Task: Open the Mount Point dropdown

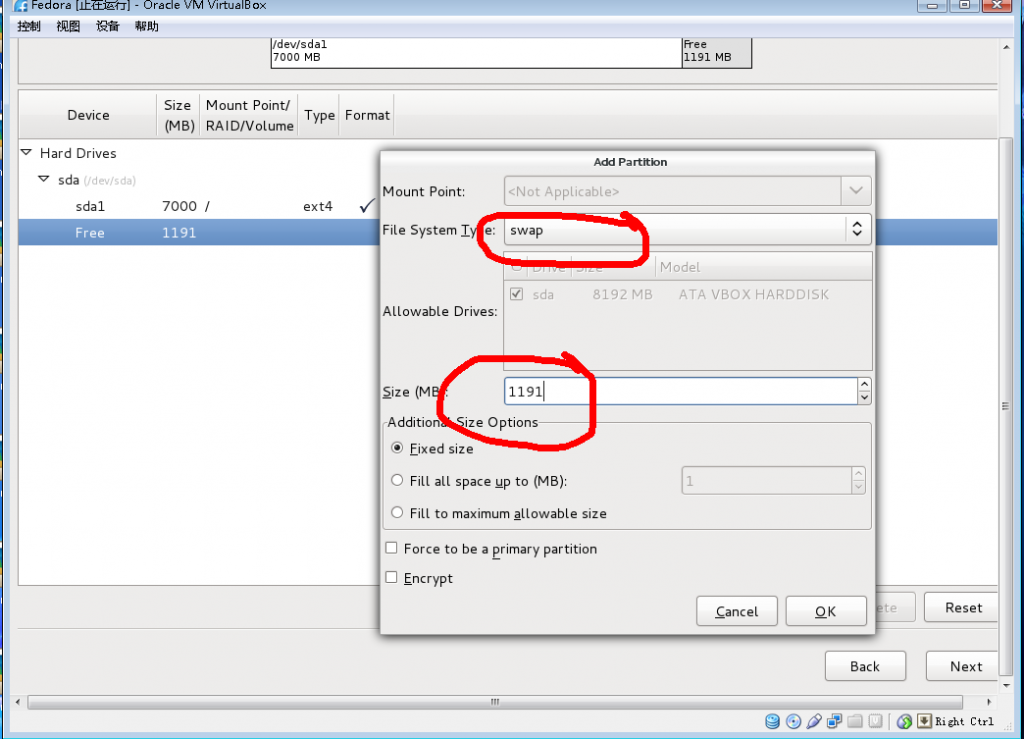Action: 857,191
